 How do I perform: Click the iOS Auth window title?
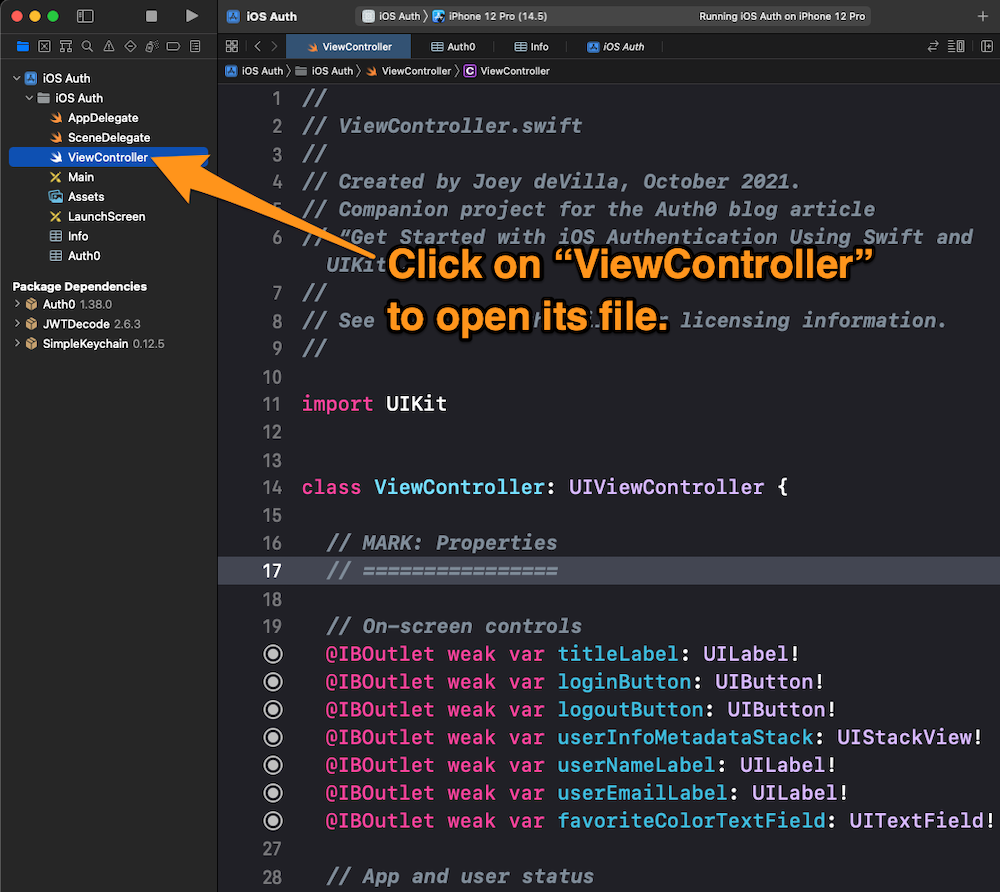tap(272, 17)
